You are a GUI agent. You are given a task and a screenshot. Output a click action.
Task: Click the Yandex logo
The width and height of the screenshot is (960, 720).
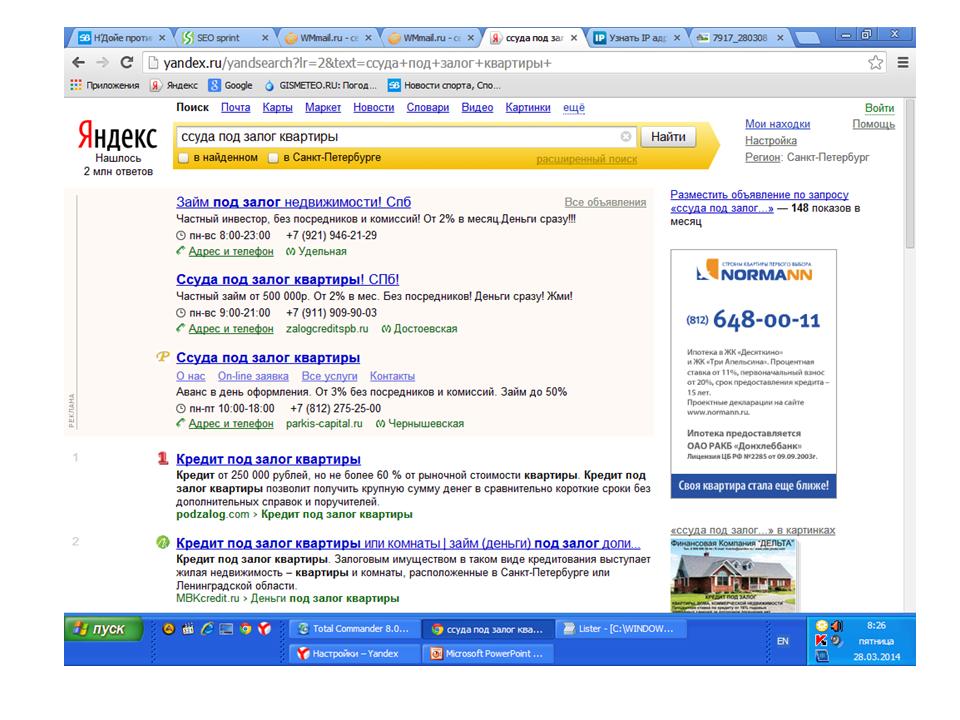point(118,135)
